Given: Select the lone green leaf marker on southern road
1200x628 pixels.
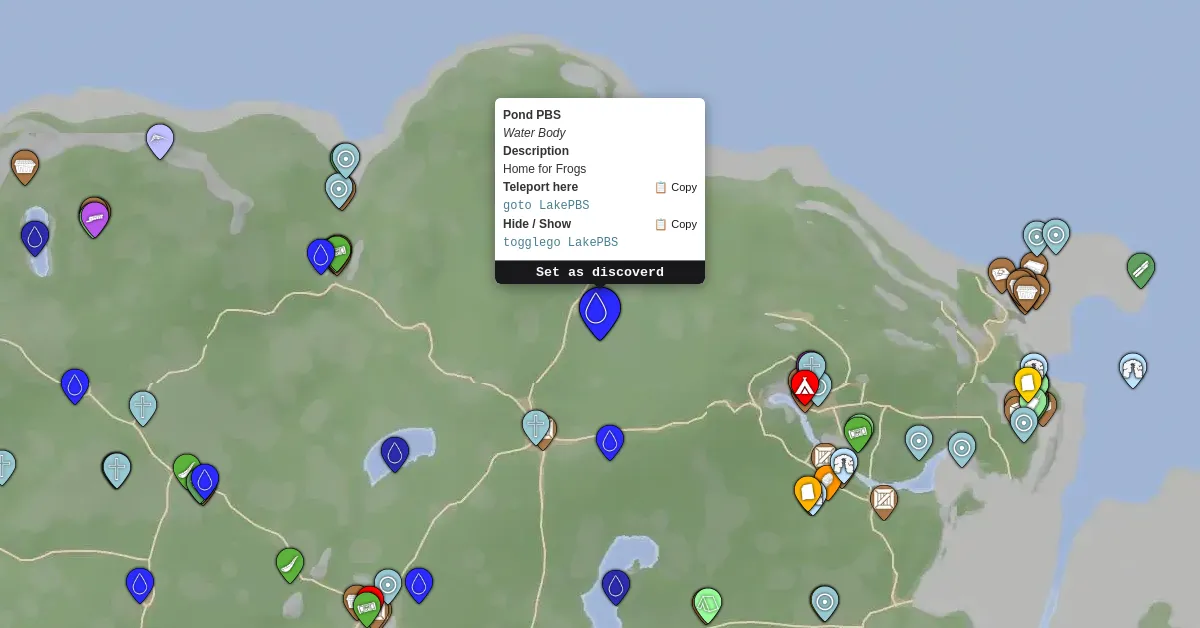Looking at the screenshot, I should coord(290,564).
